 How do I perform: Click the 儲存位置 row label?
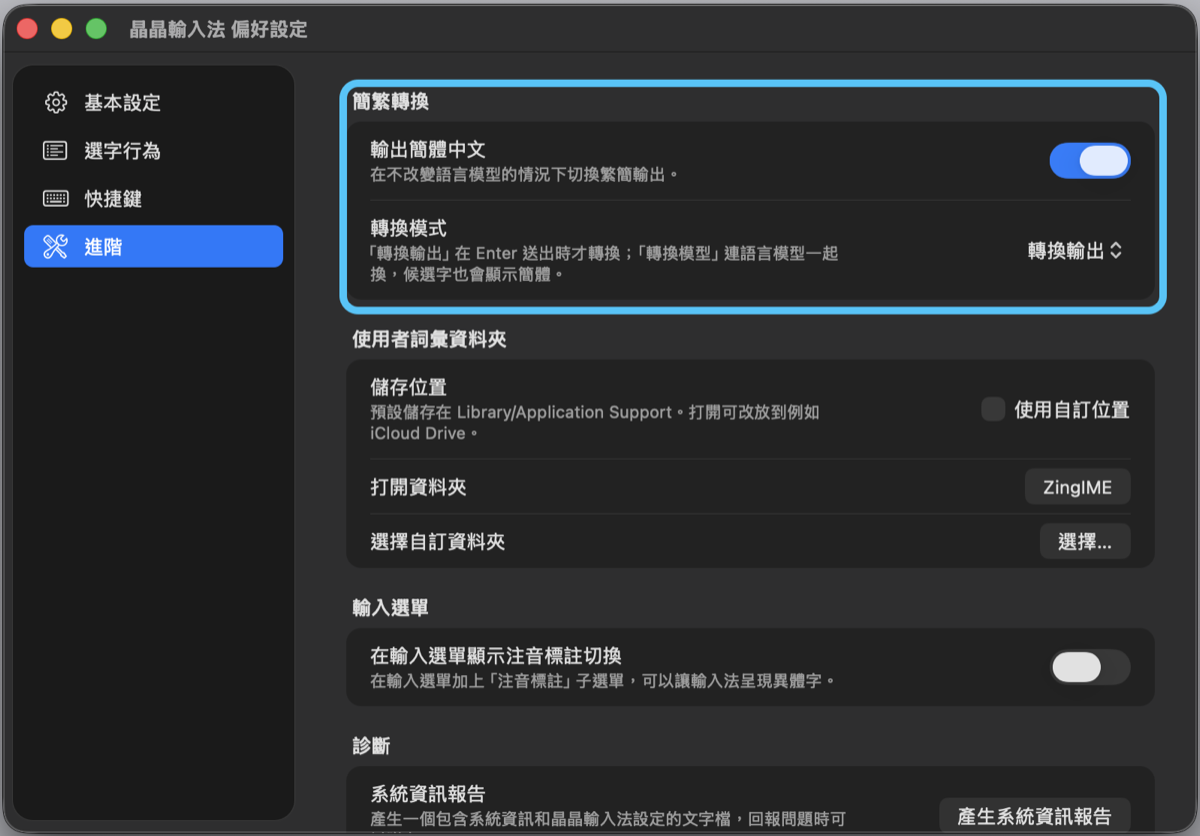pos(408,387)
